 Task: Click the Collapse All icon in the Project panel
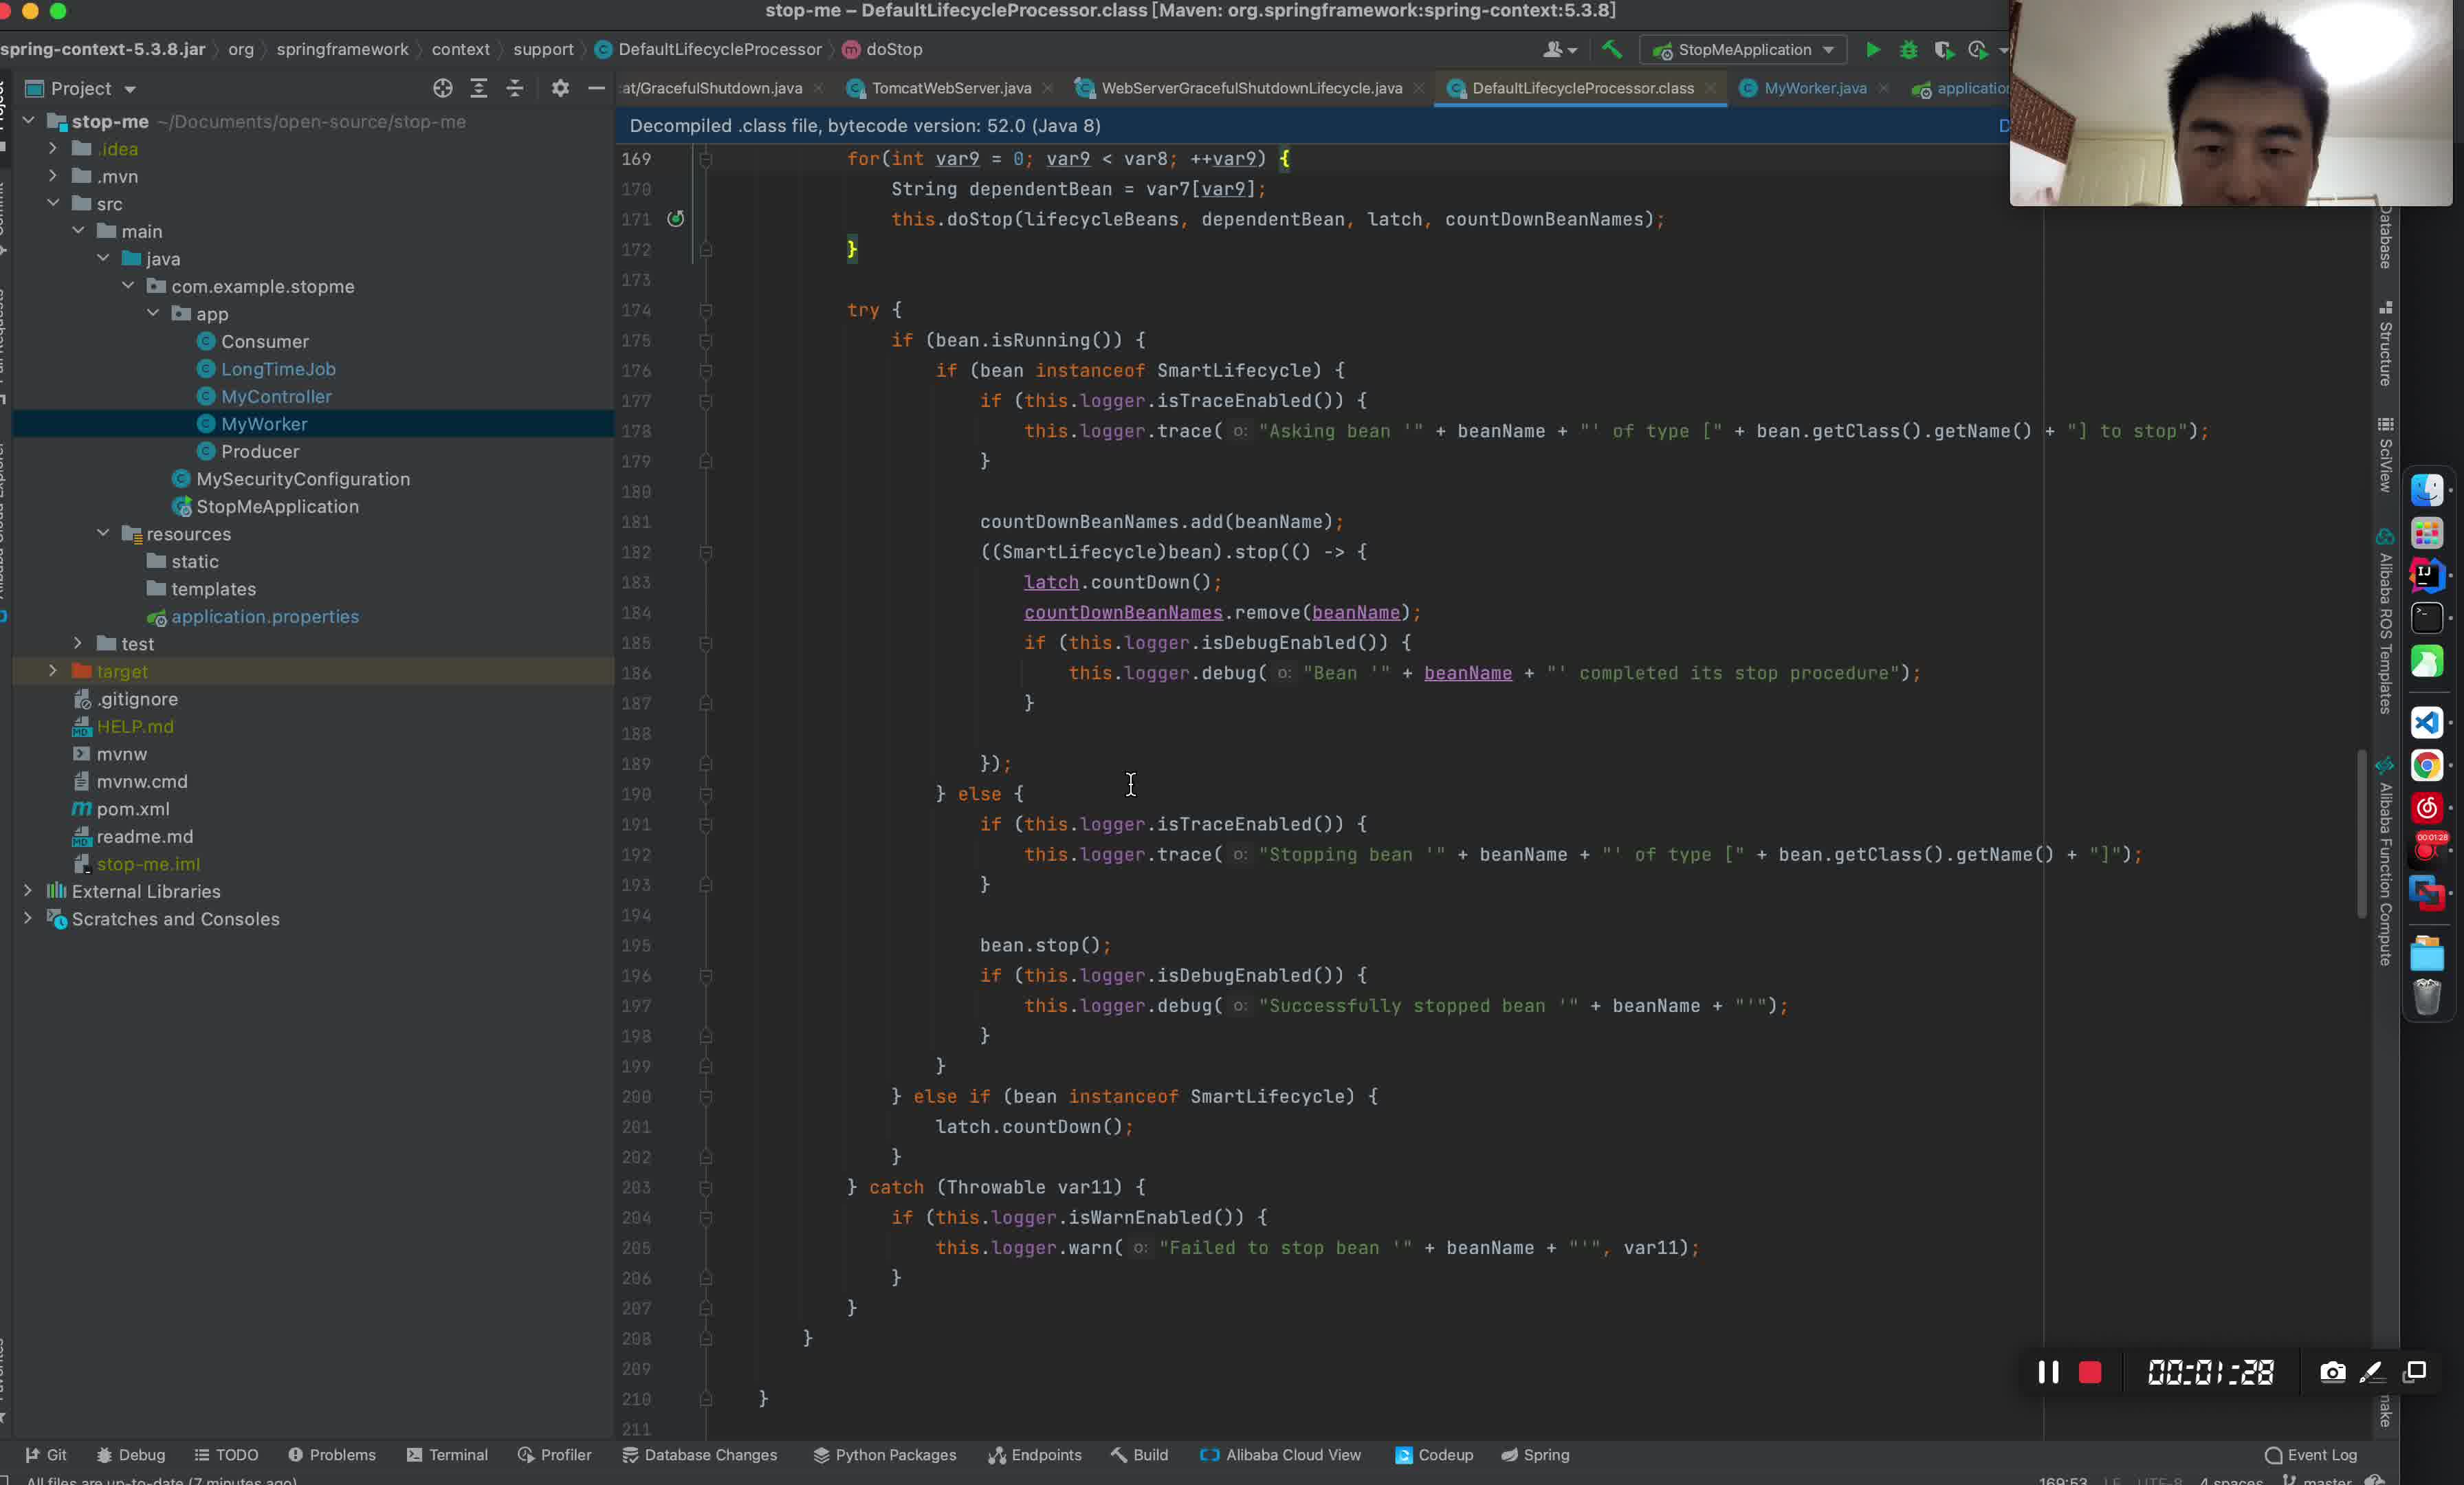tap(514, 88)
